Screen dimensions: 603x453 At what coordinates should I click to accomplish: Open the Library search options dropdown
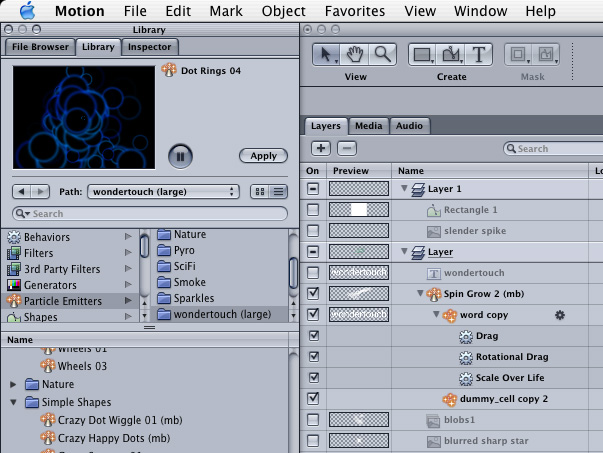tap(23, 213)
